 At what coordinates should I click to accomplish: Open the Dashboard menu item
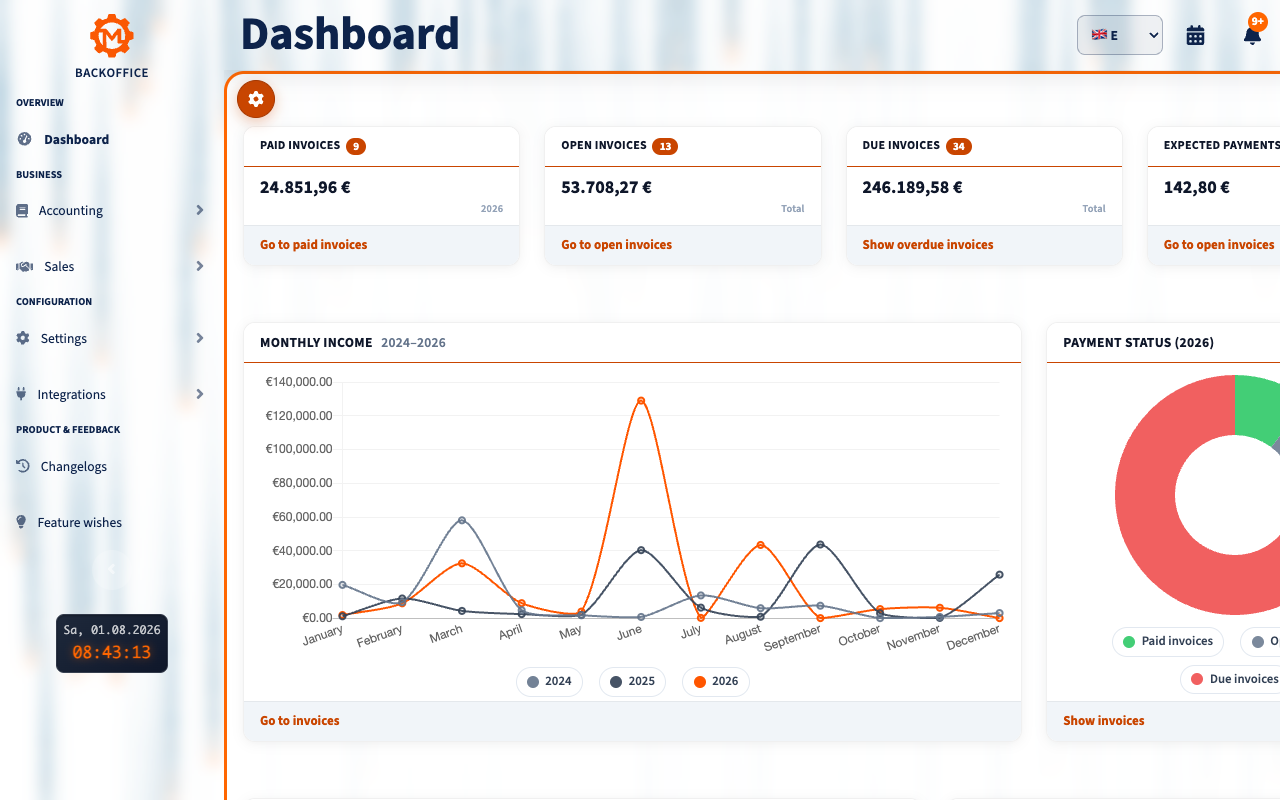[112, 139]
